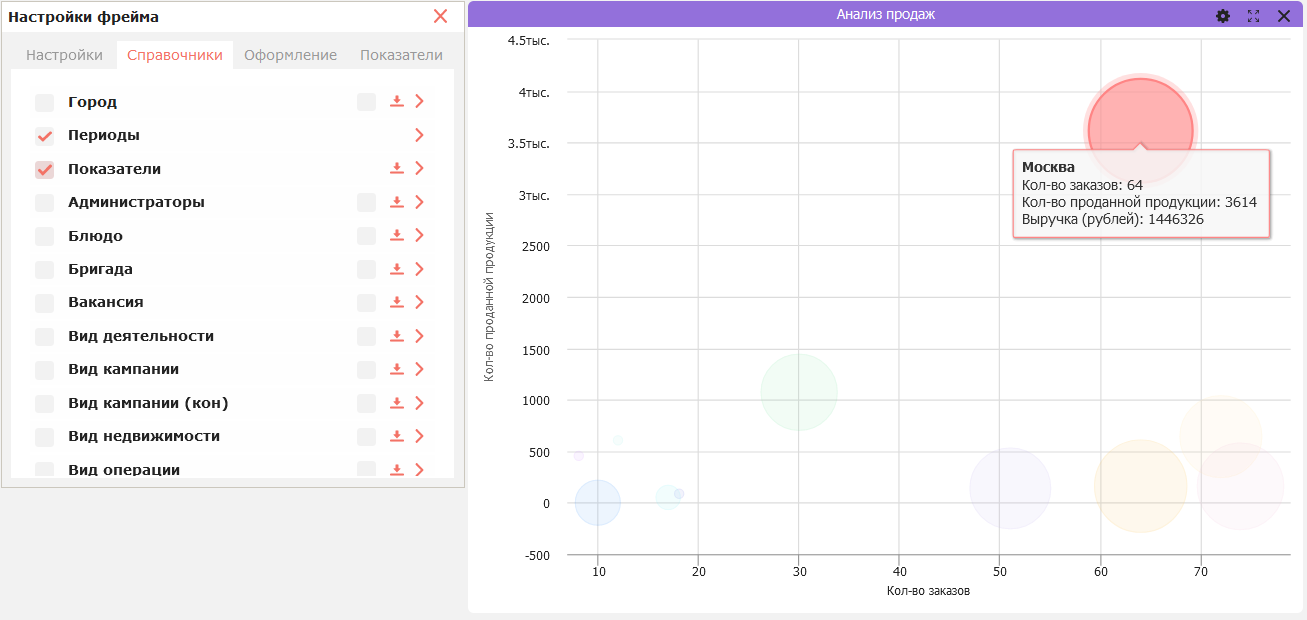Check the main Вакансия checkbox
Viewport: 1307px width, 620px height.
(x=45, y=303)
